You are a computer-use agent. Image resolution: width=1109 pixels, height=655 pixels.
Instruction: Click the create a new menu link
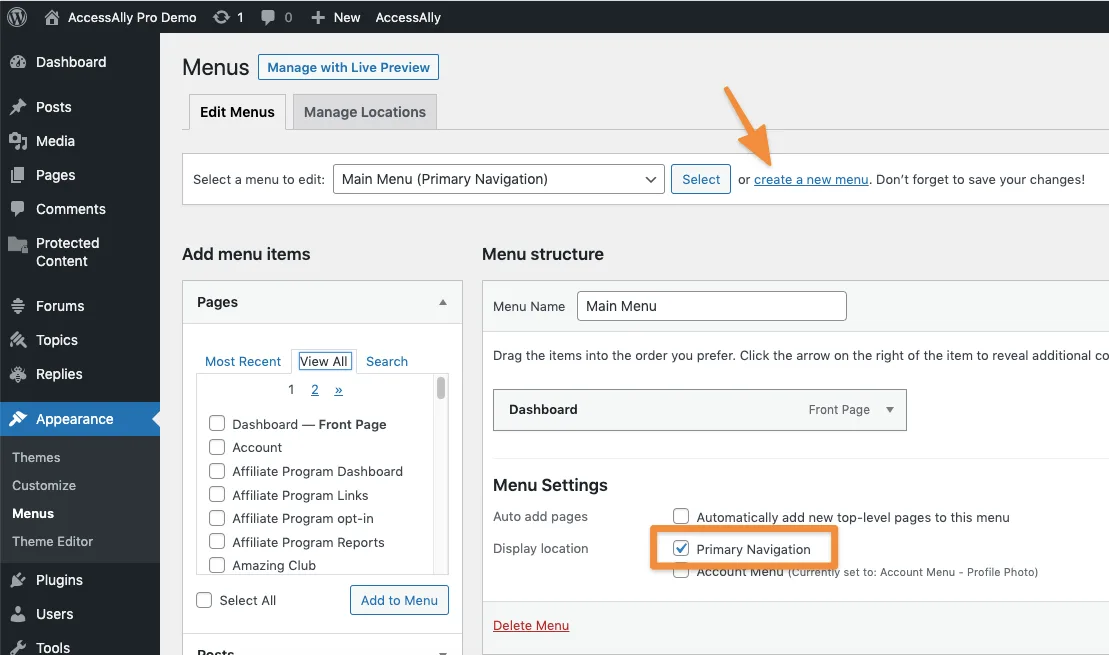pos(811,179)
